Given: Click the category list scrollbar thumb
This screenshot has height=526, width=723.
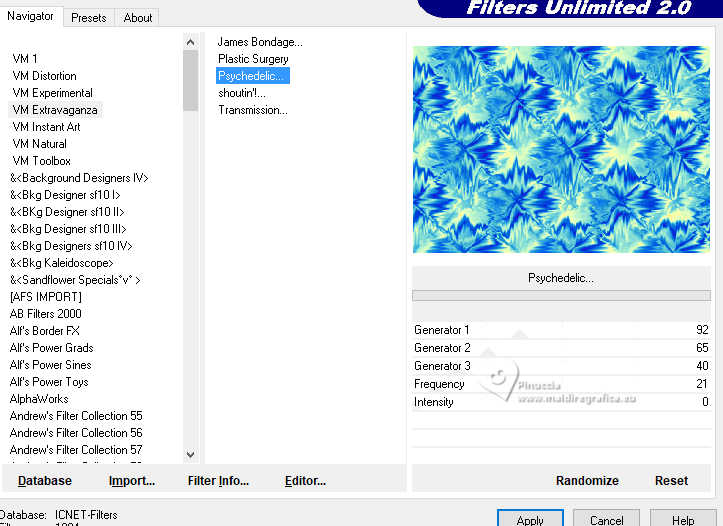Looking at the screenshot, I should click(x=190, y=81).
